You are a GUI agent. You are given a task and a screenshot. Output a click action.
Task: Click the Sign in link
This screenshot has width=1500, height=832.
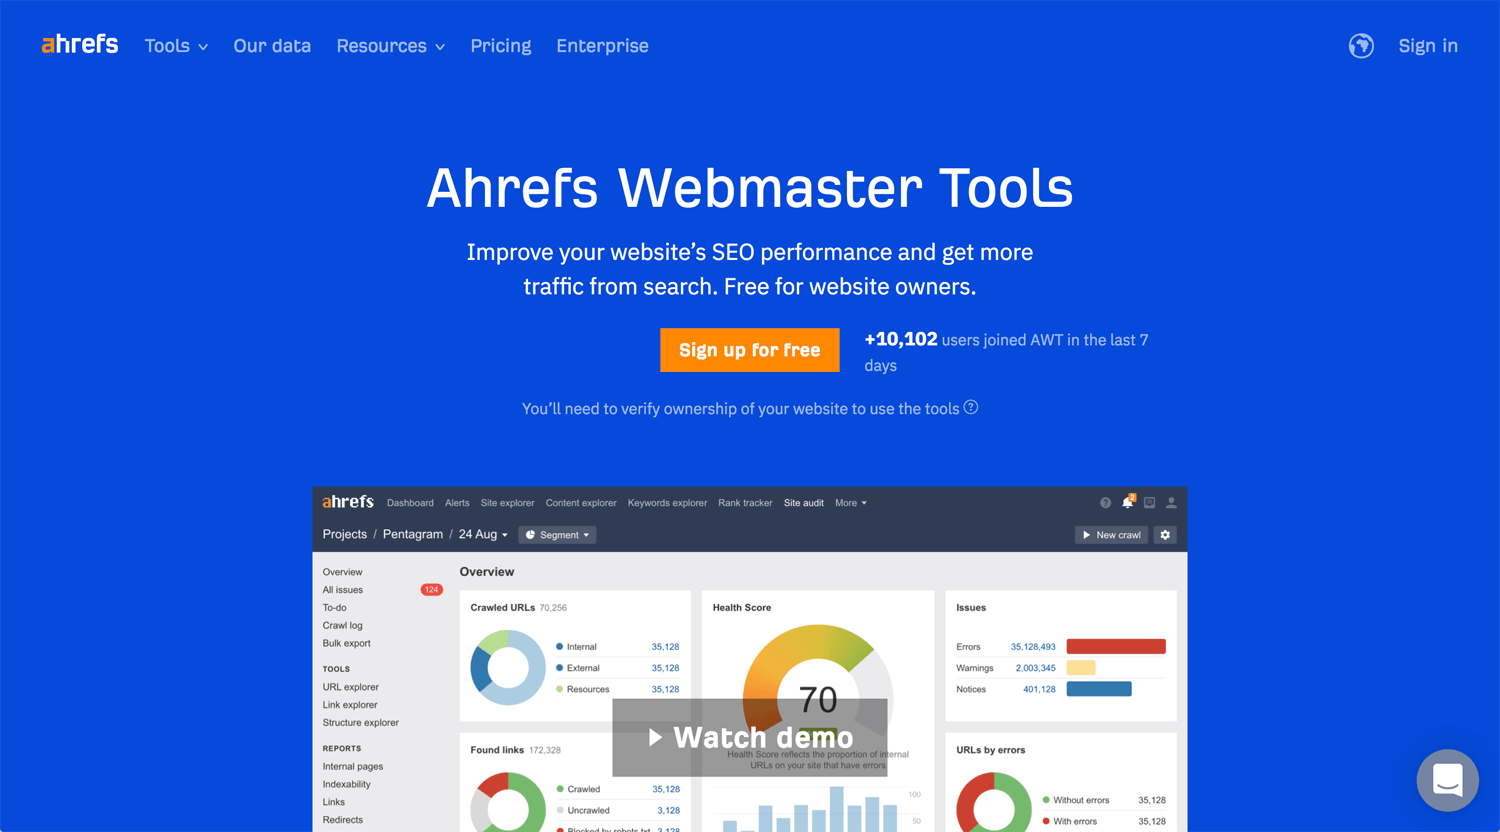[x=1428, y=46]
